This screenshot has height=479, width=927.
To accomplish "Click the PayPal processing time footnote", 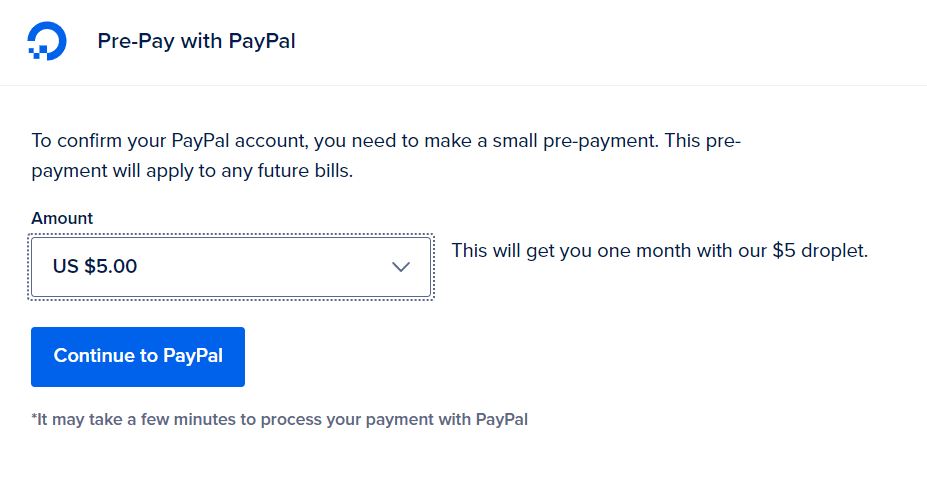I will (x=280, y=420).
